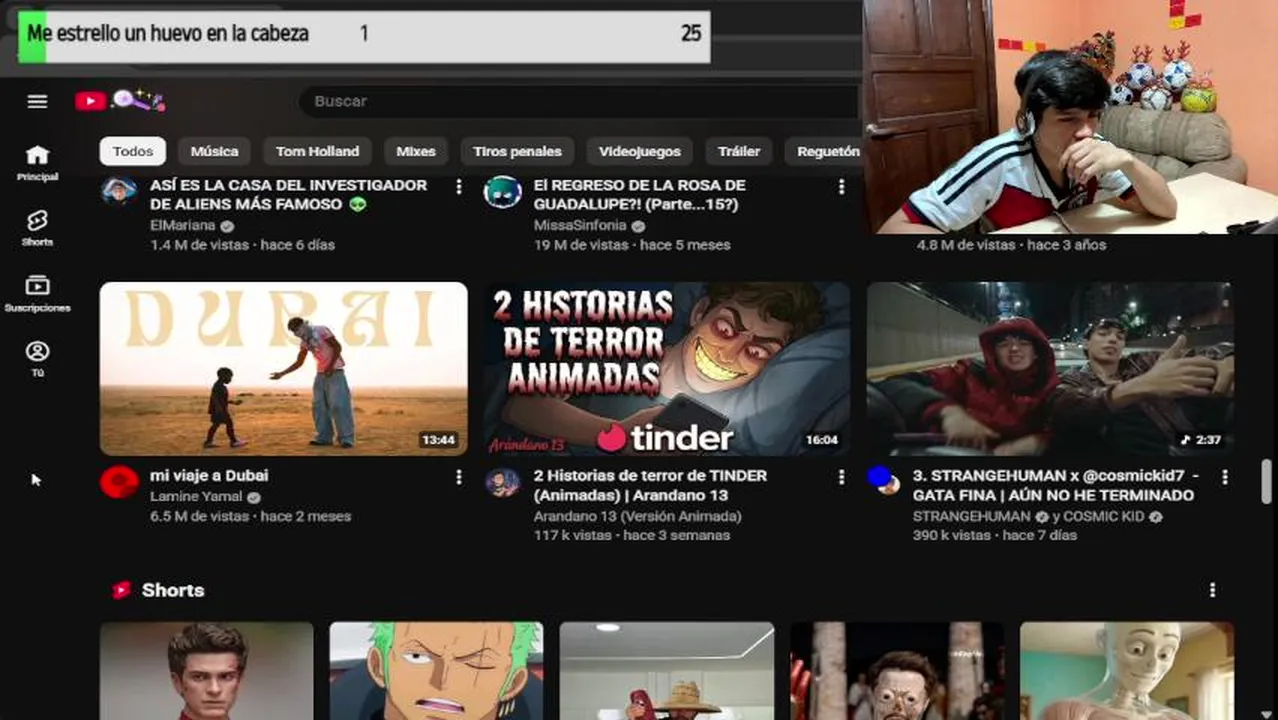Open MissaSinfonia channel avatar
The image size is (1278, 720).
[502, 190]
